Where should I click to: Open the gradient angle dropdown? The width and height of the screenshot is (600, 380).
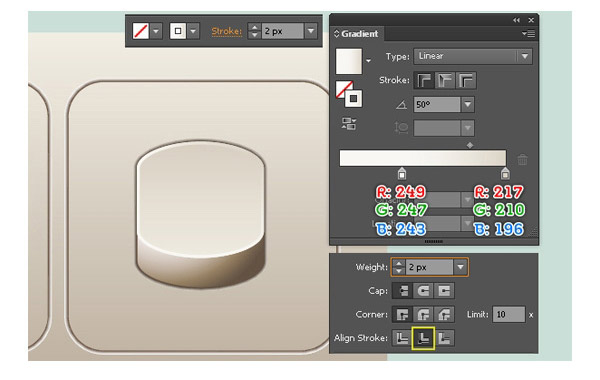(468, 104)
